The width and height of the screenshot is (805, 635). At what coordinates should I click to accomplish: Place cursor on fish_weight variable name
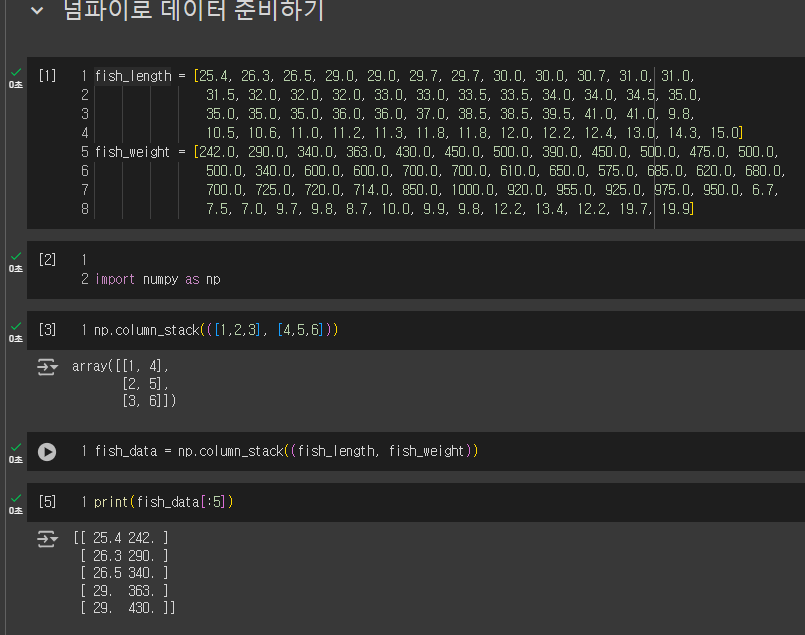132,152
